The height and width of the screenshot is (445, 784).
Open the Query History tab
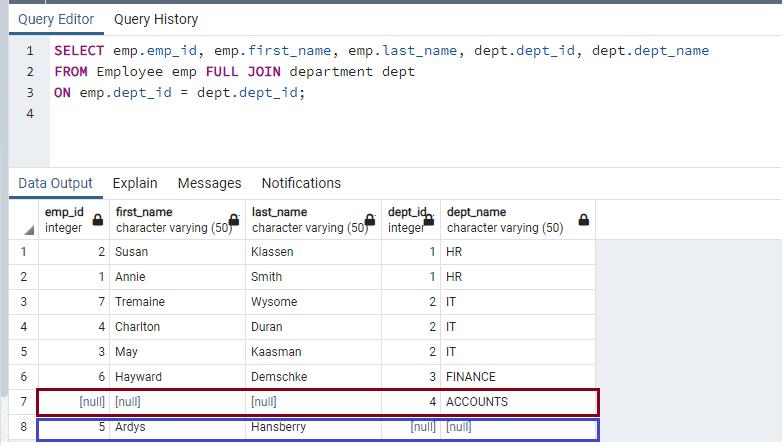pos(156,19)
